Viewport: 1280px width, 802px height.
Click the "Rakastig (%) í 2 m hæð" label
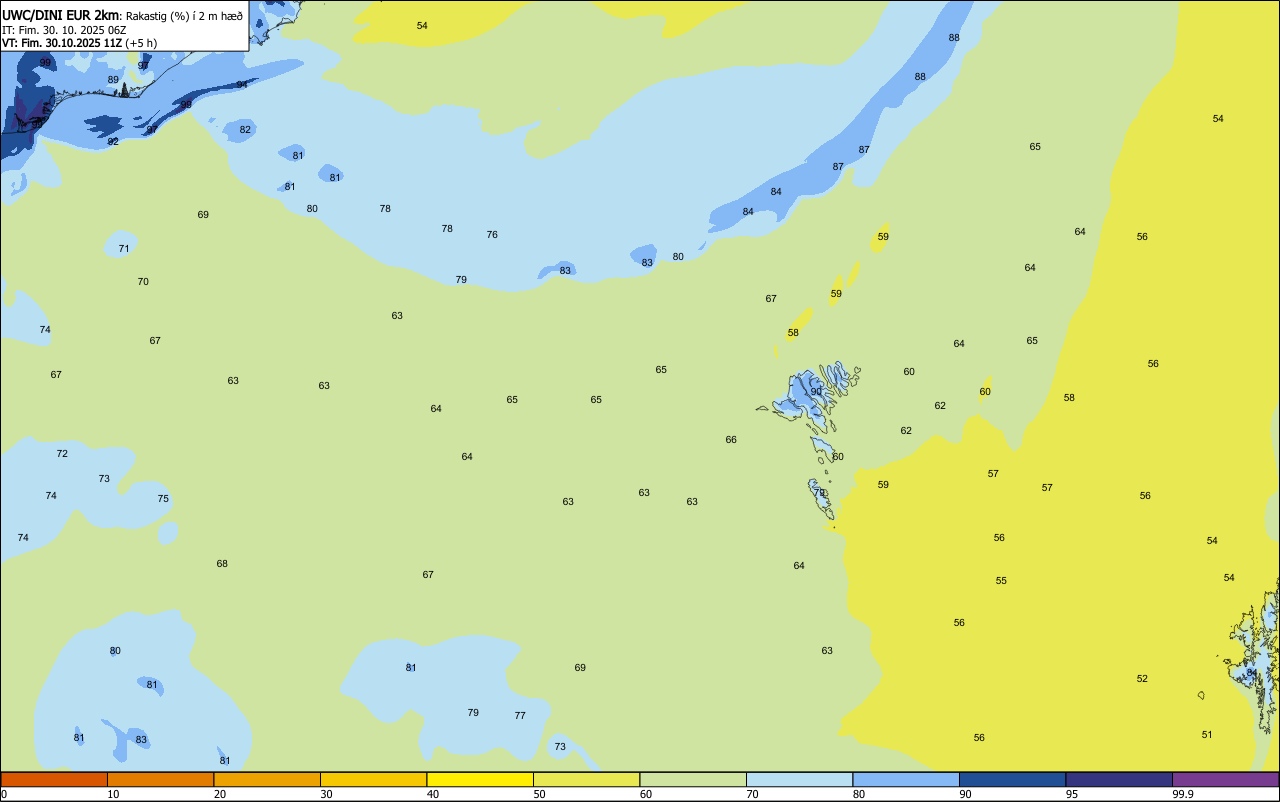184,16
